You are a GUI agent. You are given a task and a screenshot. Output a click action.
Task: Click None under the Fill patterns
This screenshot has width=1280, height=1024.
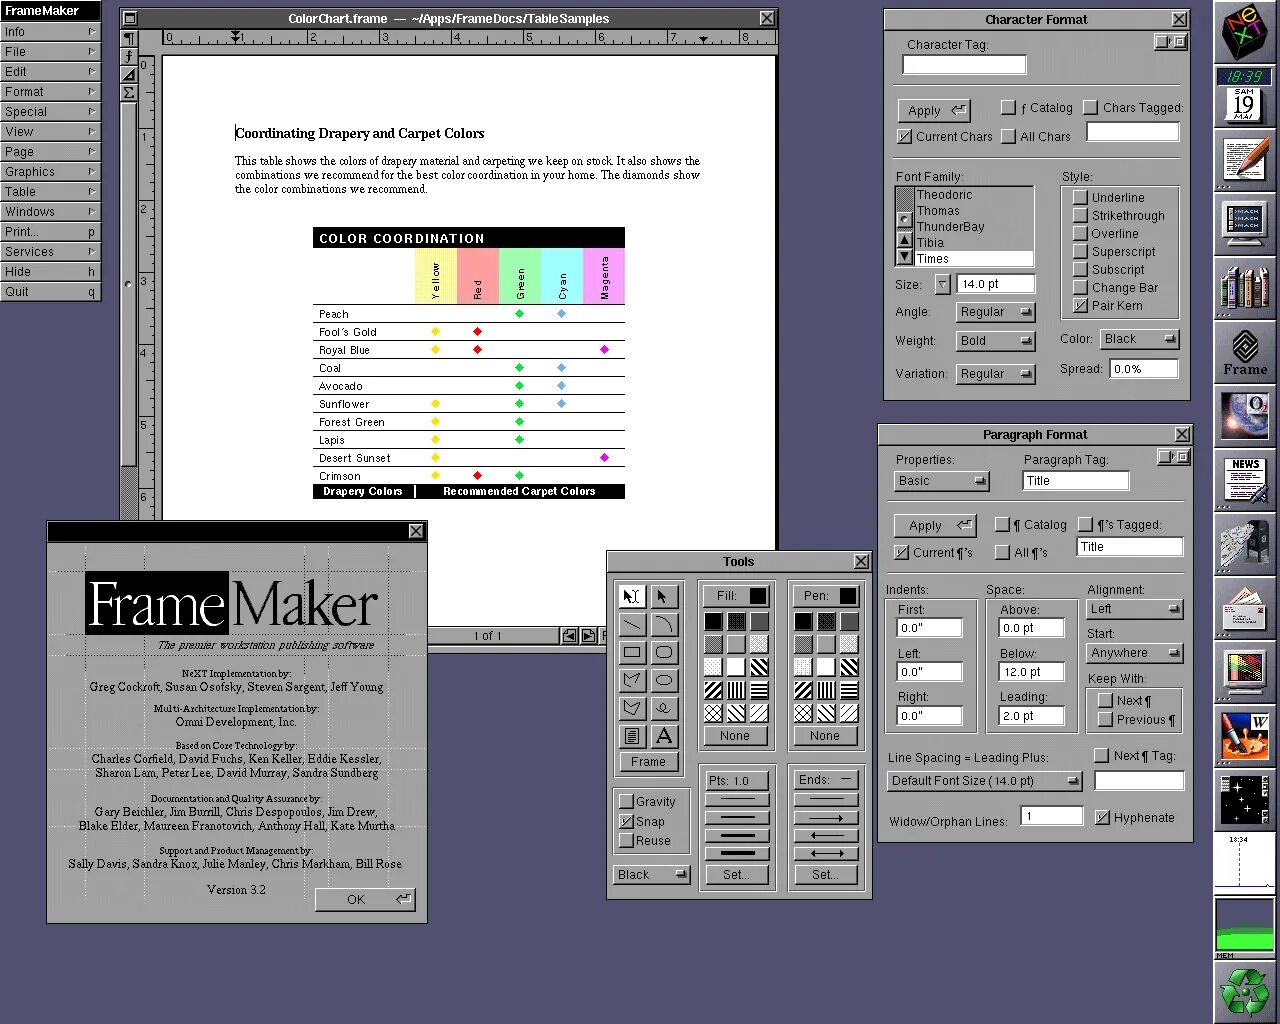tap(735, 735)
